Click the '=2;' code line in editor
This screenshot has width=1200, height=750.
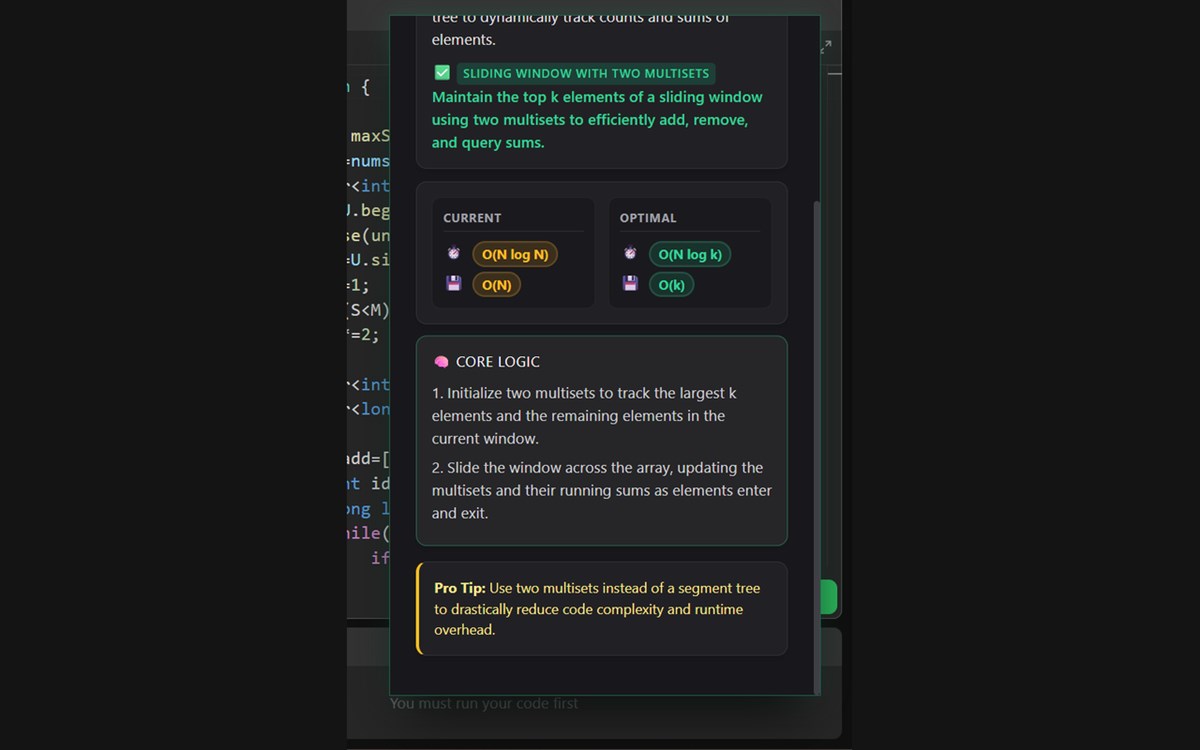pyautogui.click(x=364, y=335)
